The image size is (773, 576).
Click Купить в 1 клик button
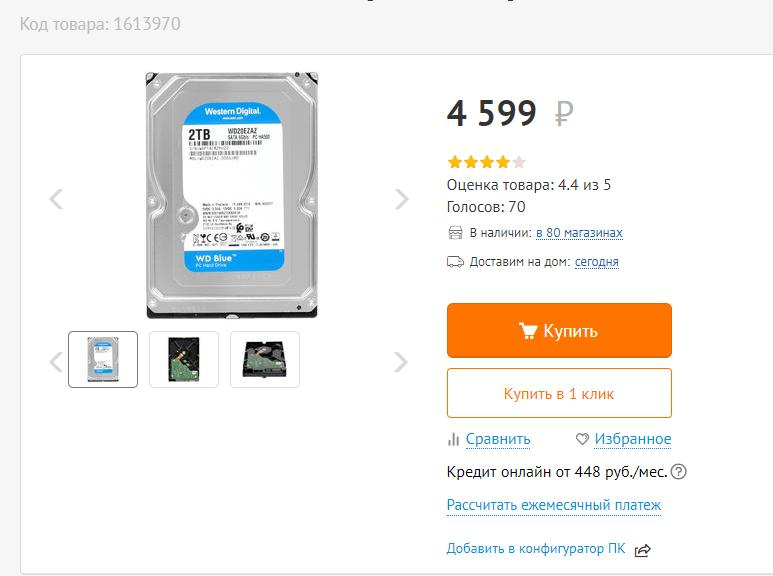tap(559, 393)
